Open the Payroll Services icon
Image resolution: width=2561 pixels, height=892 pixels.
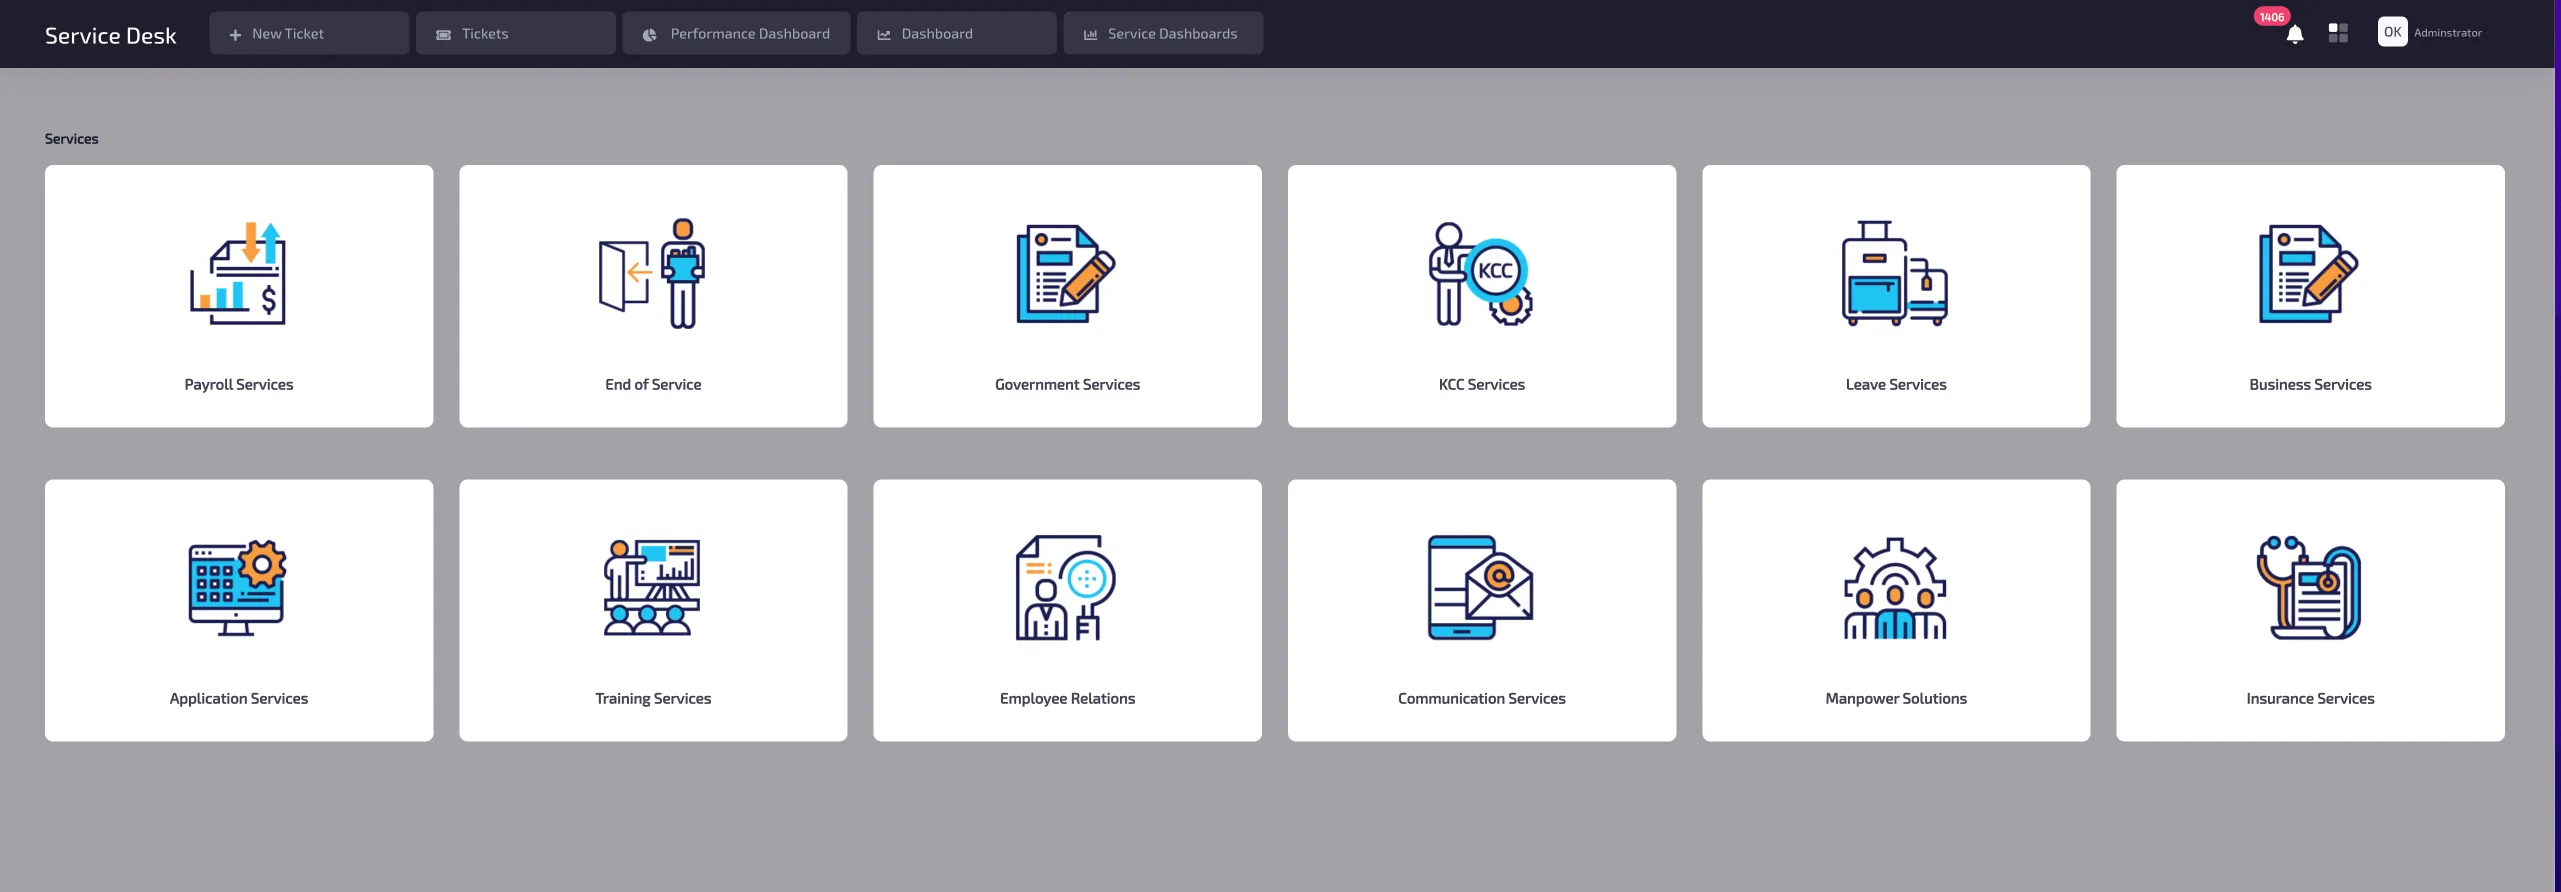pyautogui.click(x=238, y=273)
